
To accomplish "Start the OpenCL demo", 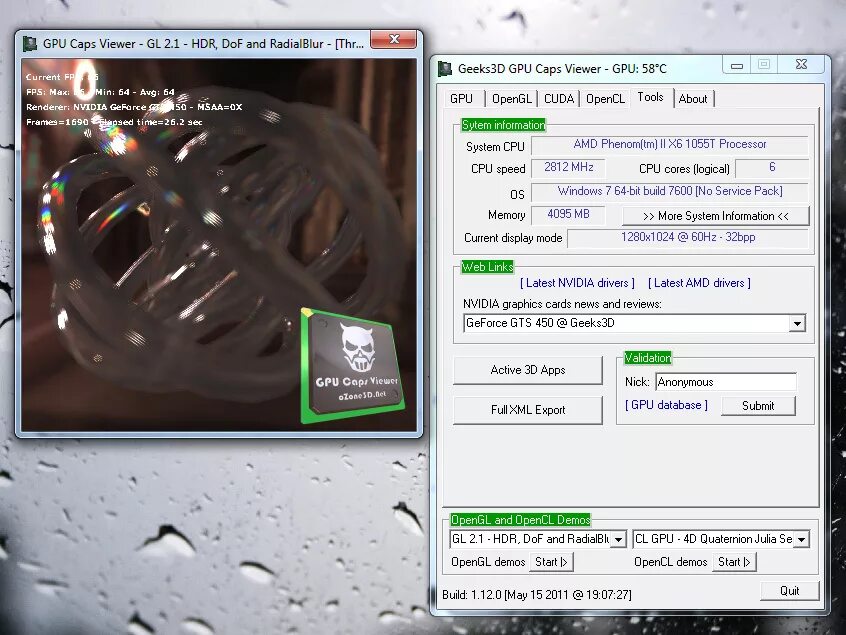I will pos(734,562).
